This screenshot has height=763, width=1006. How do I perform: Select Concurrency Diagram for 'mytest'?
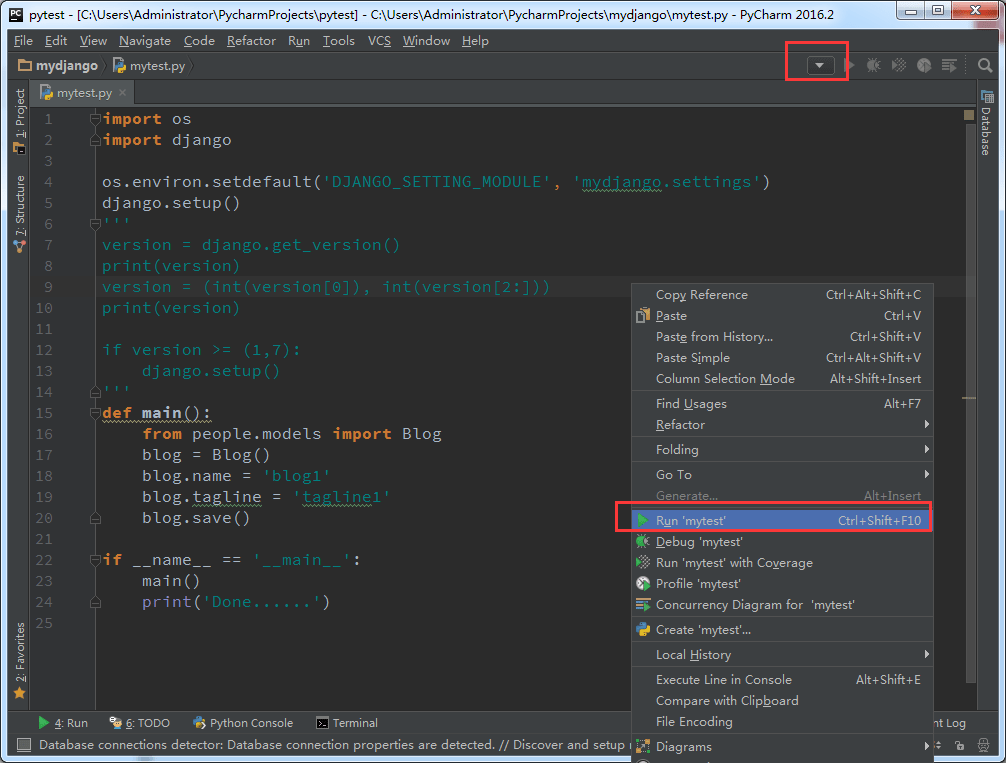tap(782, 604)
